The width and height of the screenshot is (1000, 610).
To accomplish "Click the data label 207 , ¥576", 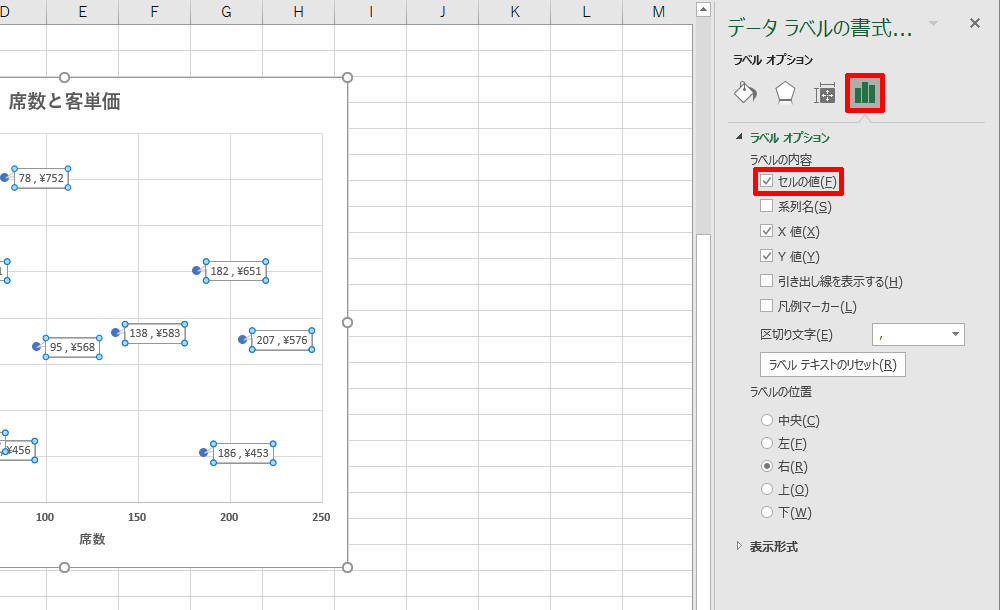I will click(x=282, y=340).
